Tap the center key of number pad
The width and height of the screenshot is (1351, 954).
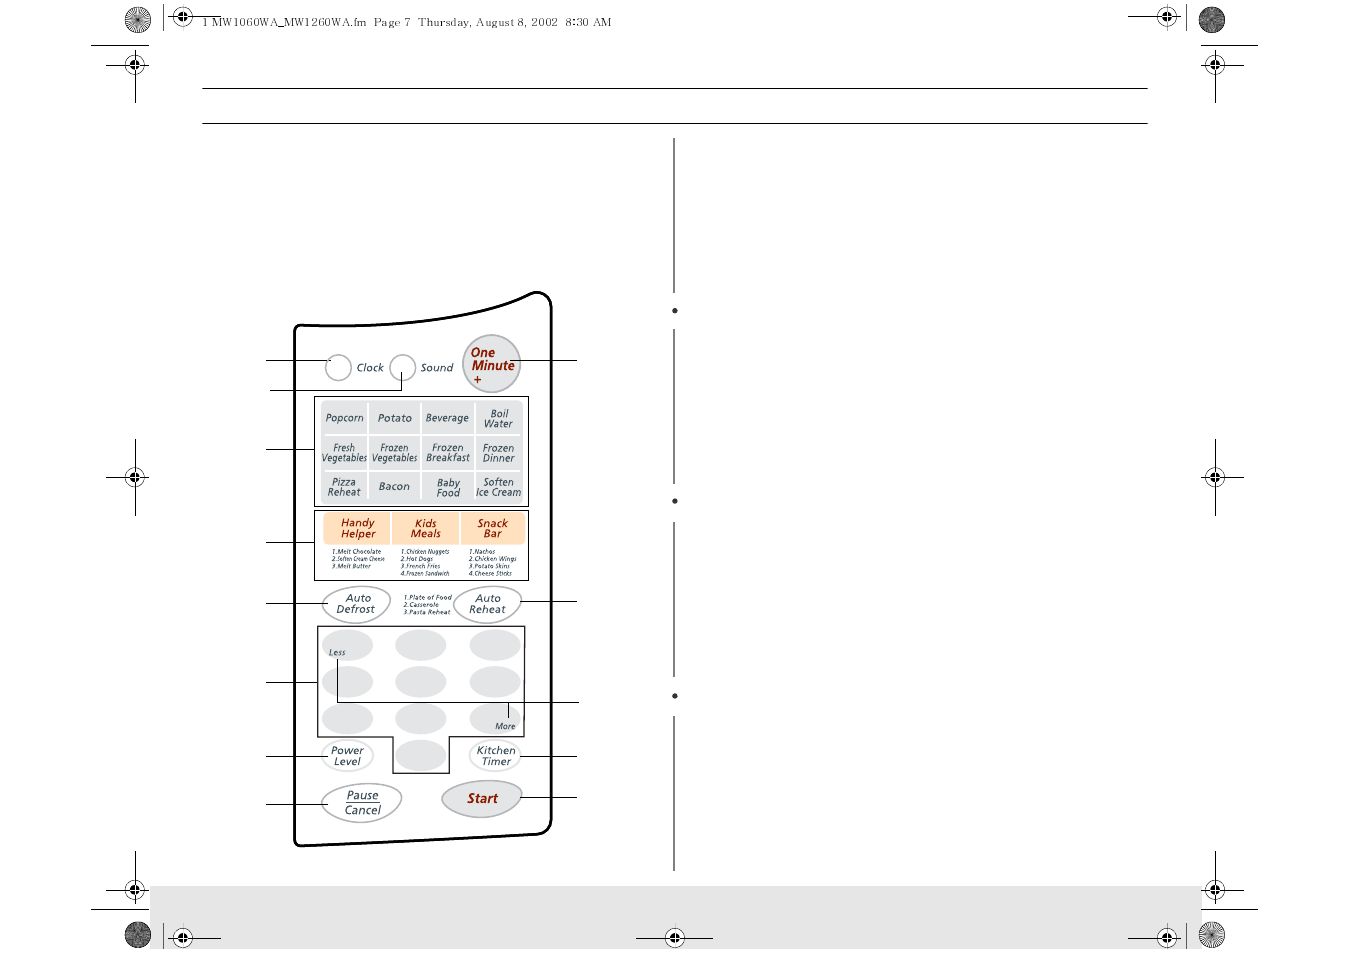point(421,682)
